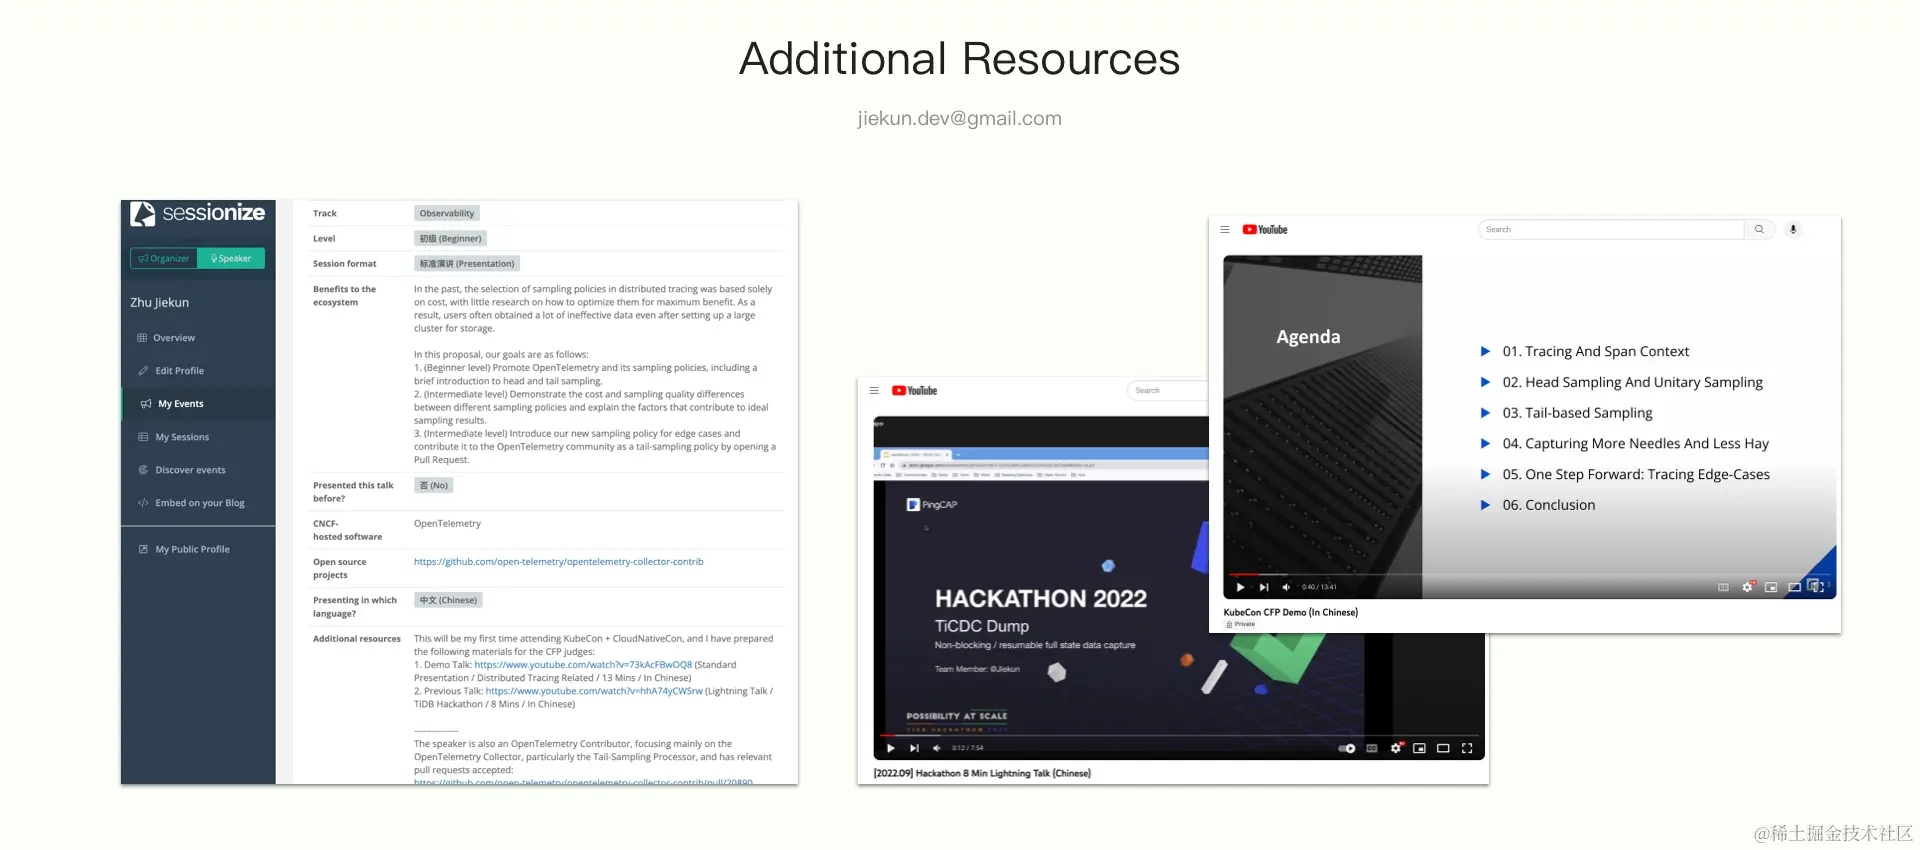
Task: Click the Discover events globe icon
Action: click(x=143, y=470)
